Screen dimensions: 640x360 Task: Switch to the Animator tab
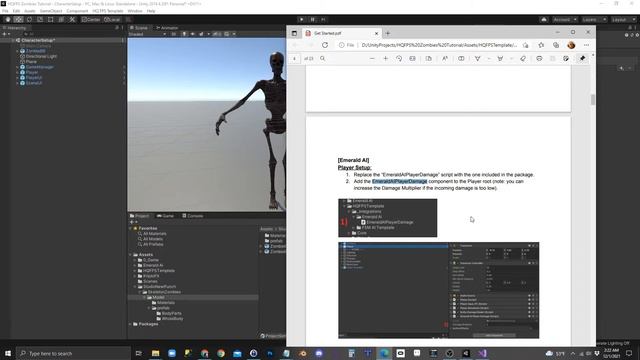tap(167, 28)
